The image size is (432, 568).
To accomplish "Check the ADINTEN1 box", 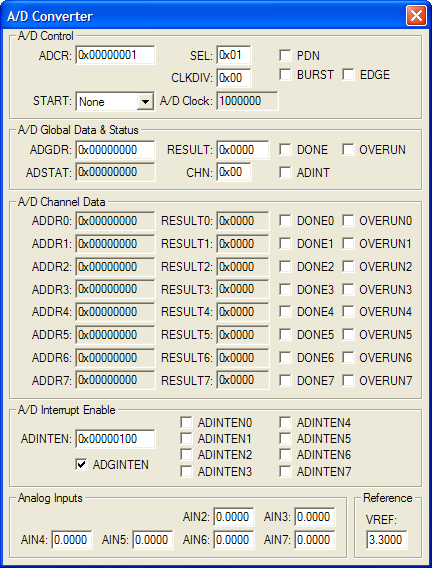I will (x=186, y=438).
